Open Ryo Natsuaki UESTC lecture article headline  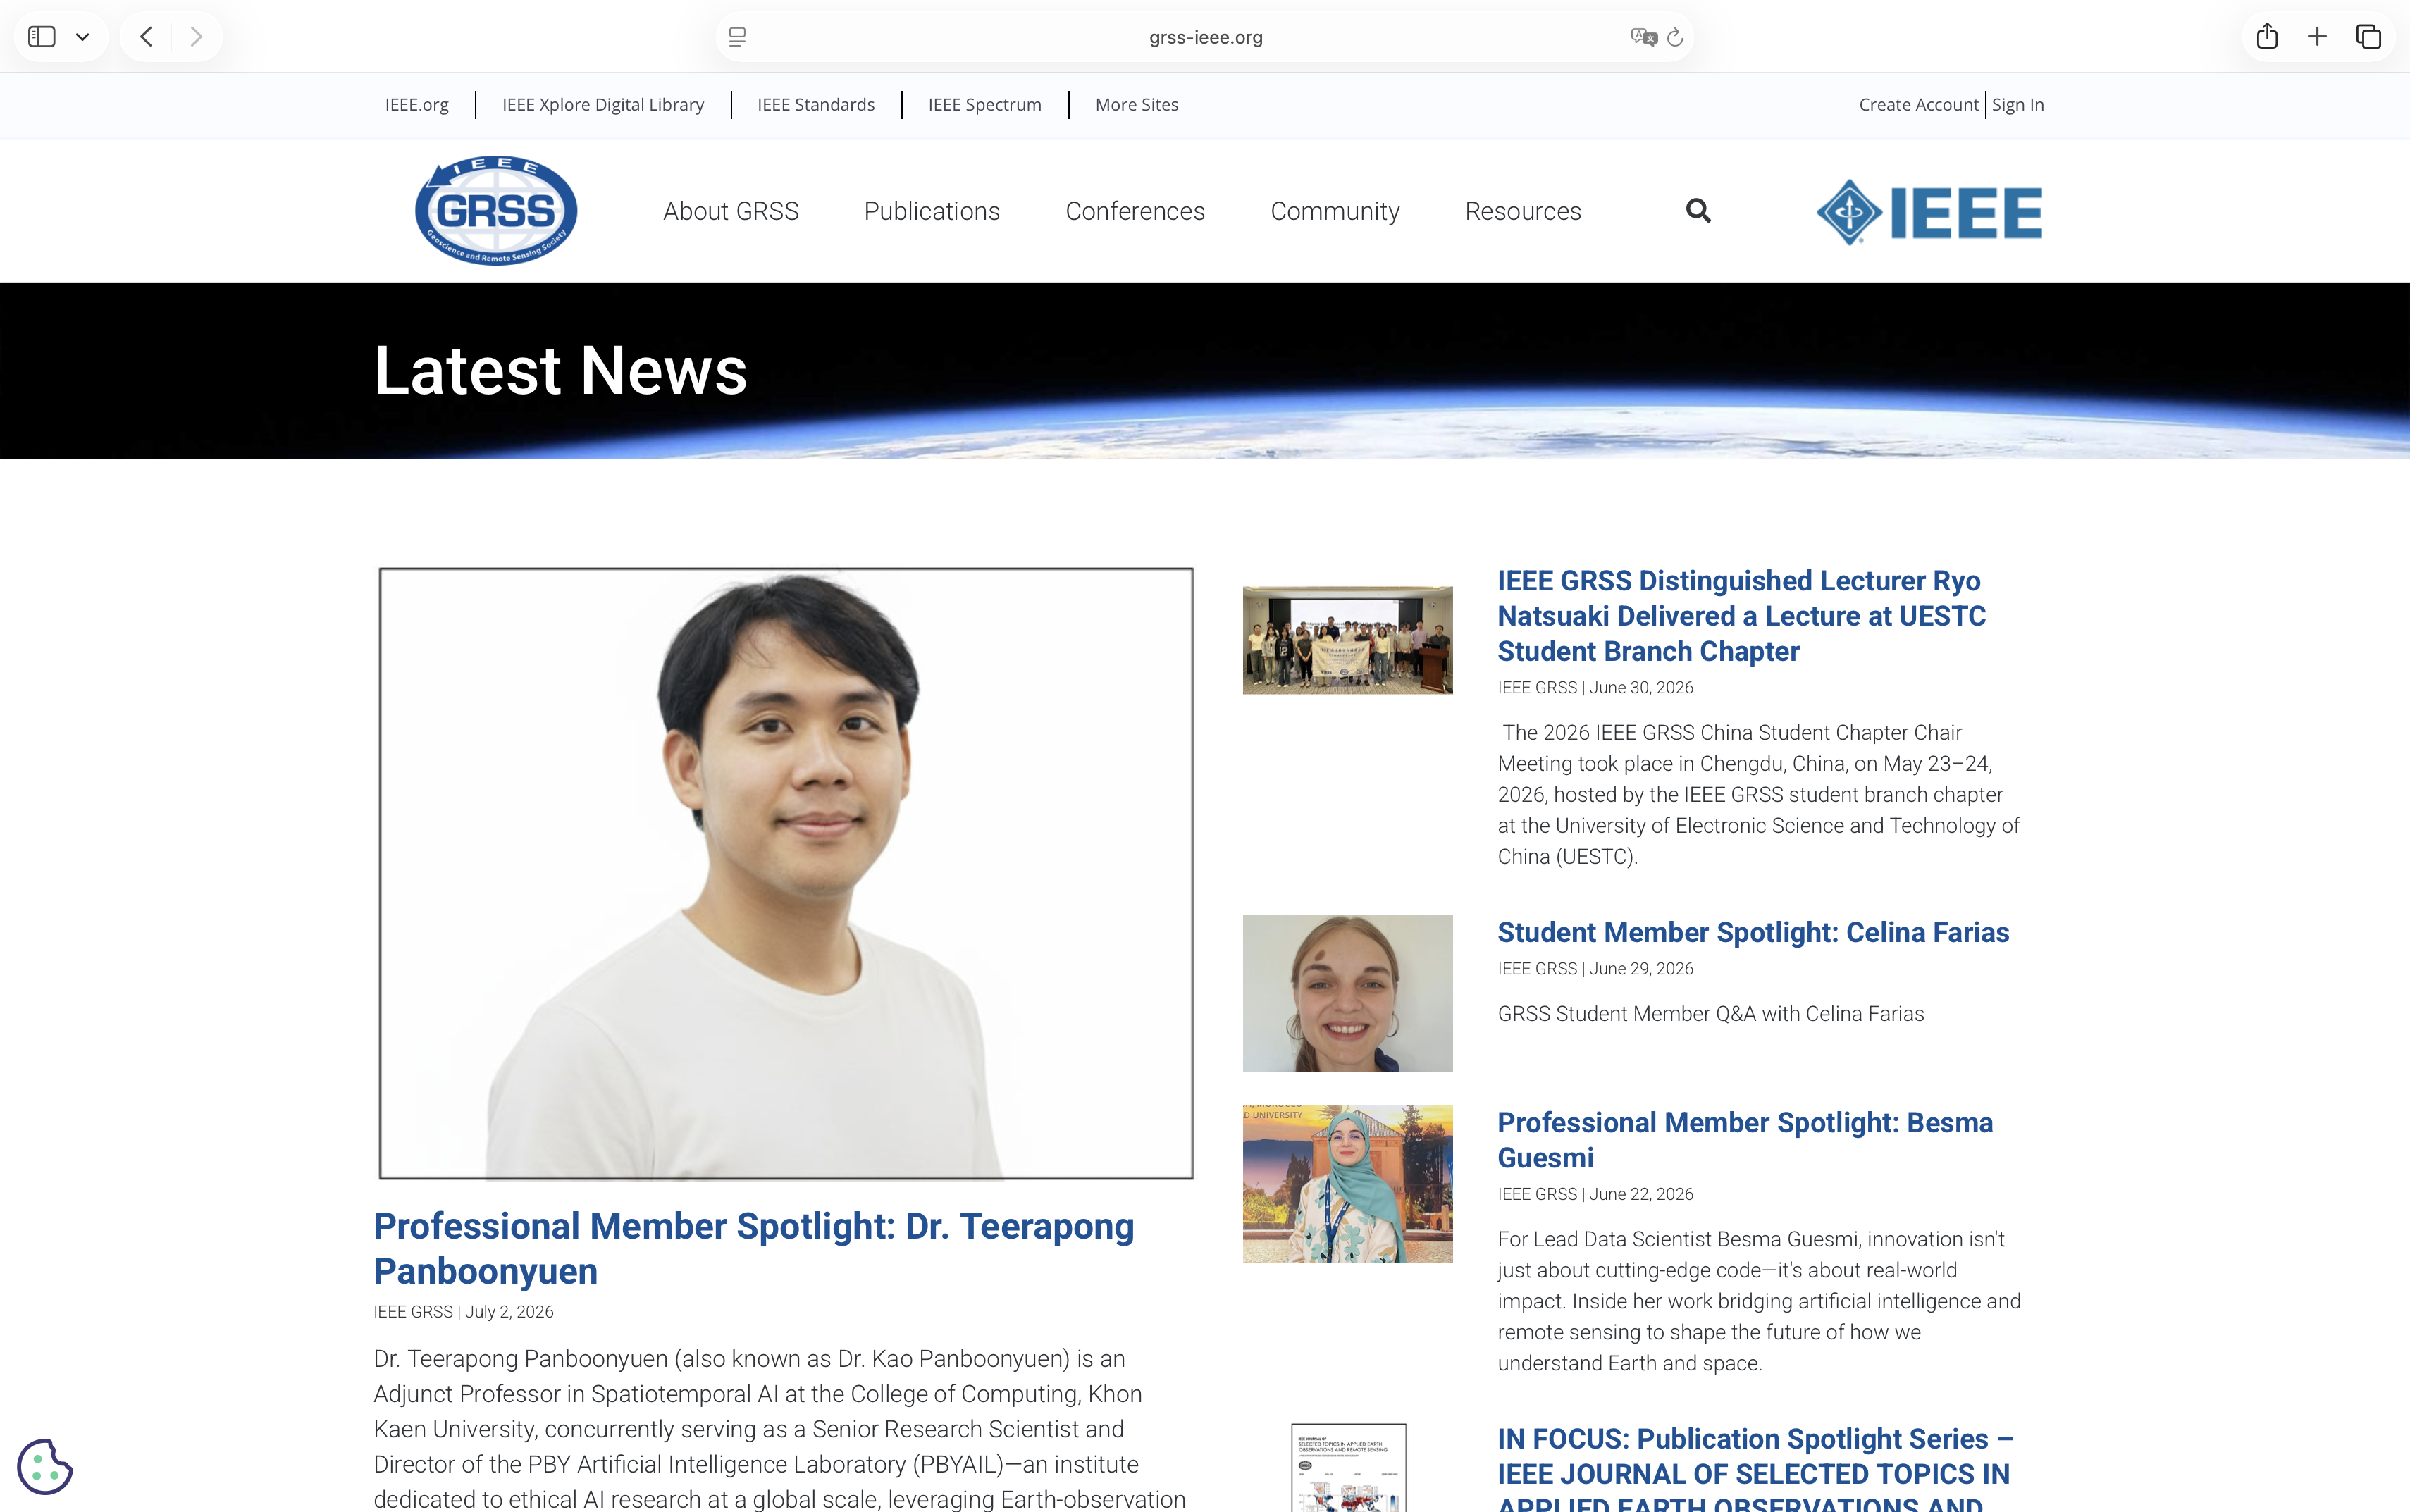[1741, 616]
